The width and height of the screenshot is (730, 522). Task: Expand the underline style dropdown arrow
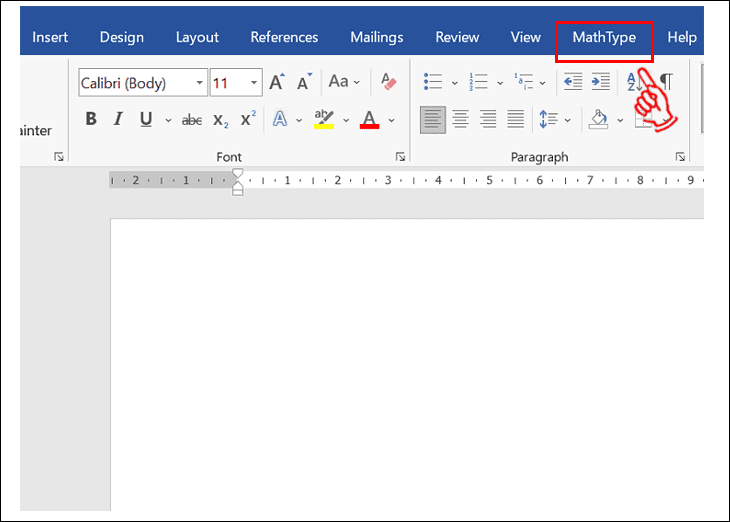click(168, 121)
